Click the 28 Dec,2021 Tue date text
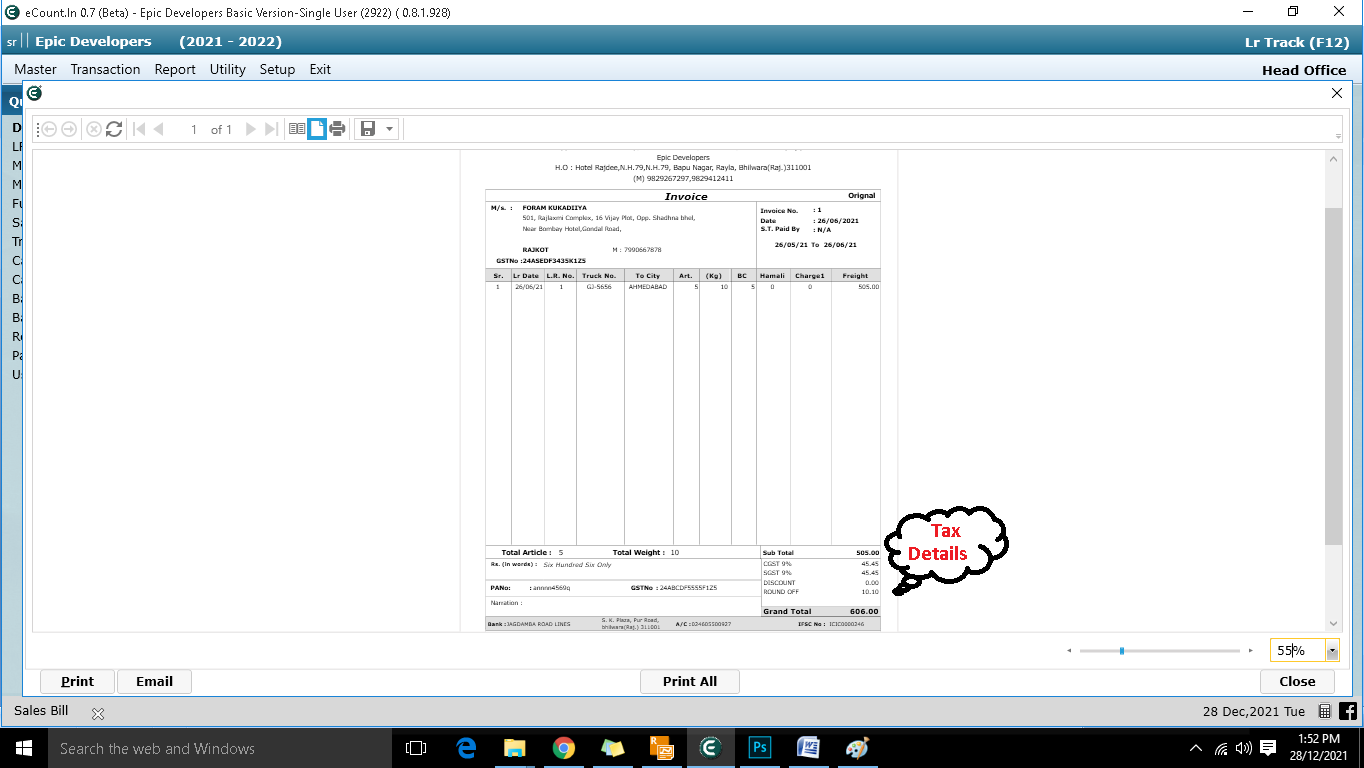Viewport: 1364px width, 768px height. (1253, 711)
